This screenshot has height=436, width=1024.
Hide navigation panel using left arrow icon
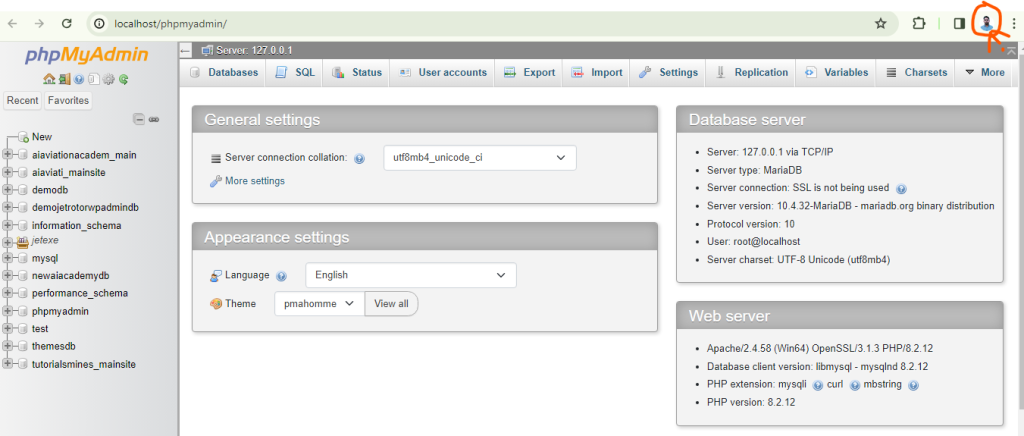tap(185, 50)
